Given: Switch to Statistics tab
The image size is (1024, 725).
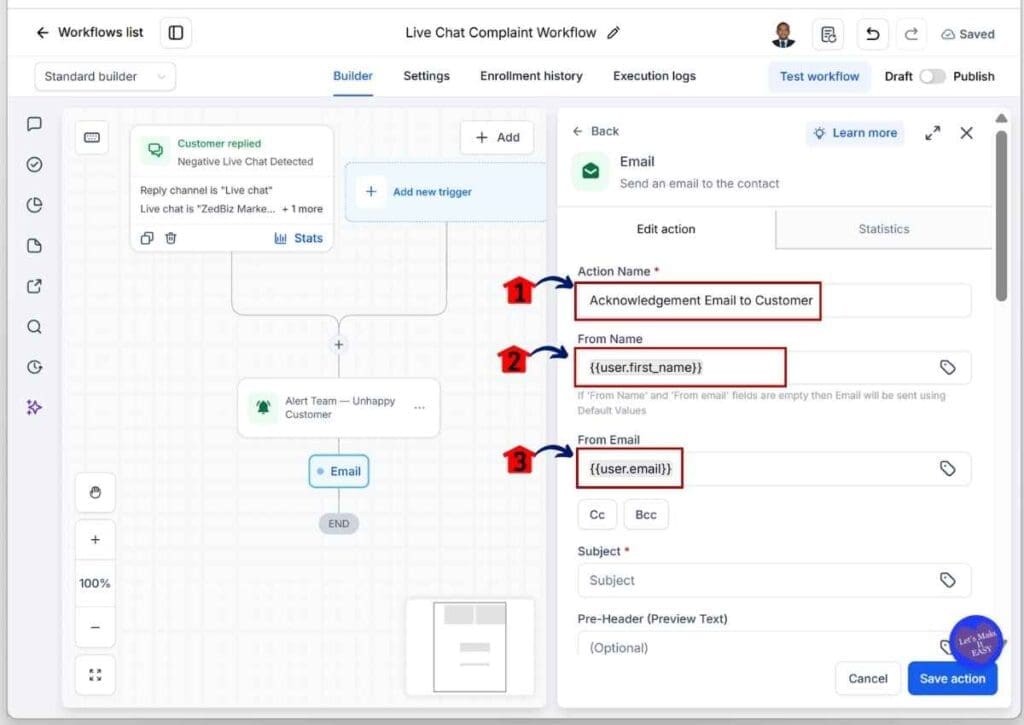Looking at the screenshot, I should coord(884,229).
